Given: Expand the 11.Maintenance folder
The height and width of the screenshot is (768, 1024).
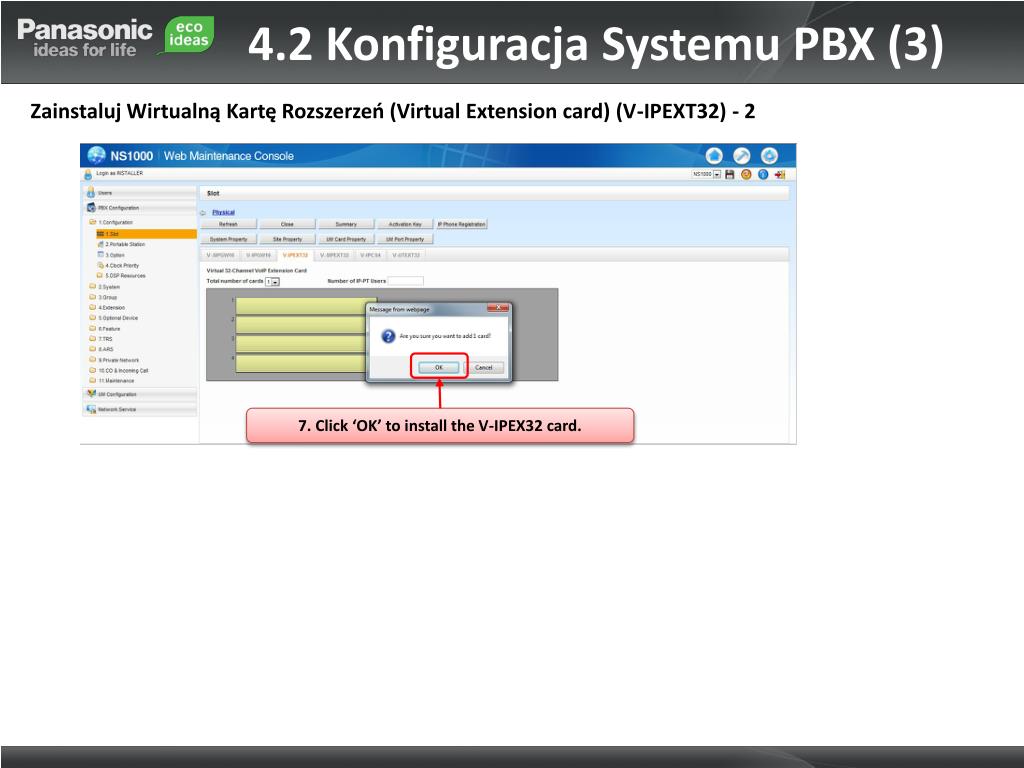Looking at the screenshot, I should 93,381.
